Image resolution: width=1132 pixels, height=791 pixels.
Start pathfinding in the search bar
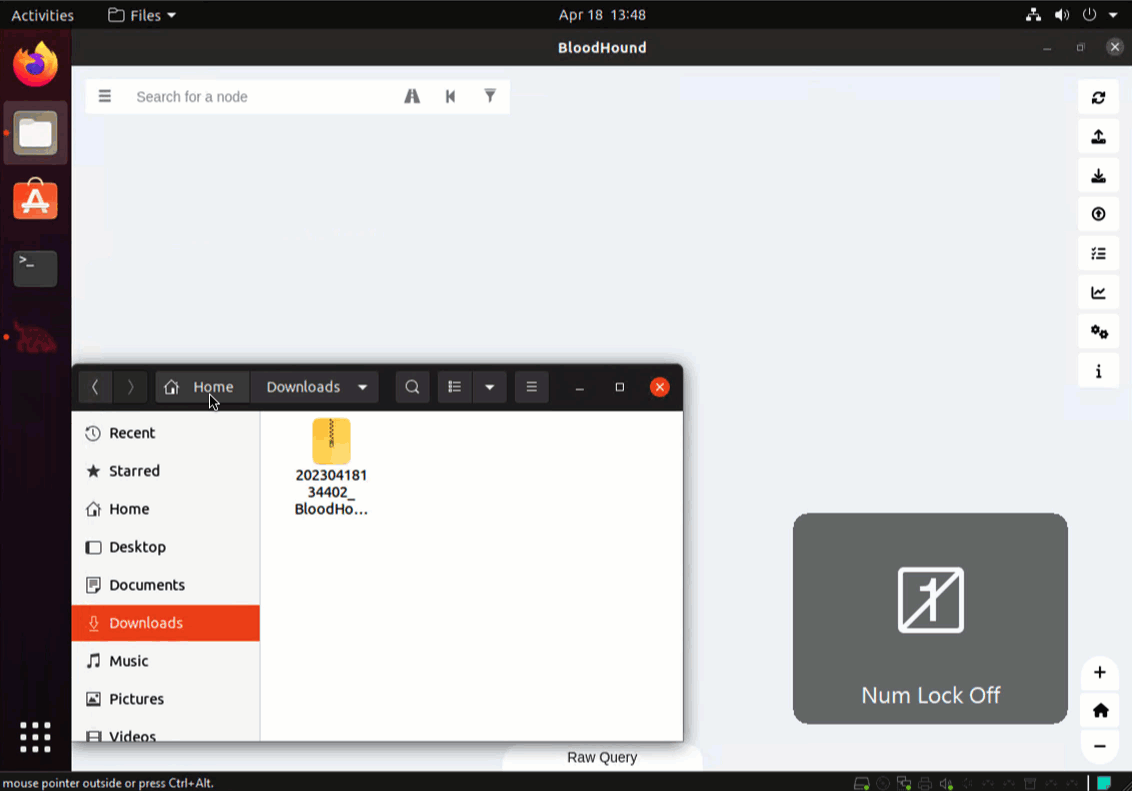tap(412, 96)
